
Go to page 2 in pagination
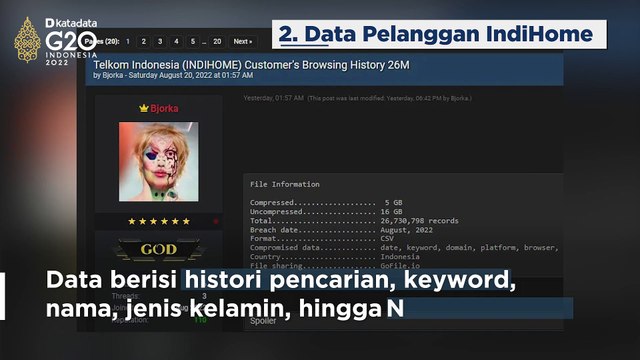tap(144, 41)
